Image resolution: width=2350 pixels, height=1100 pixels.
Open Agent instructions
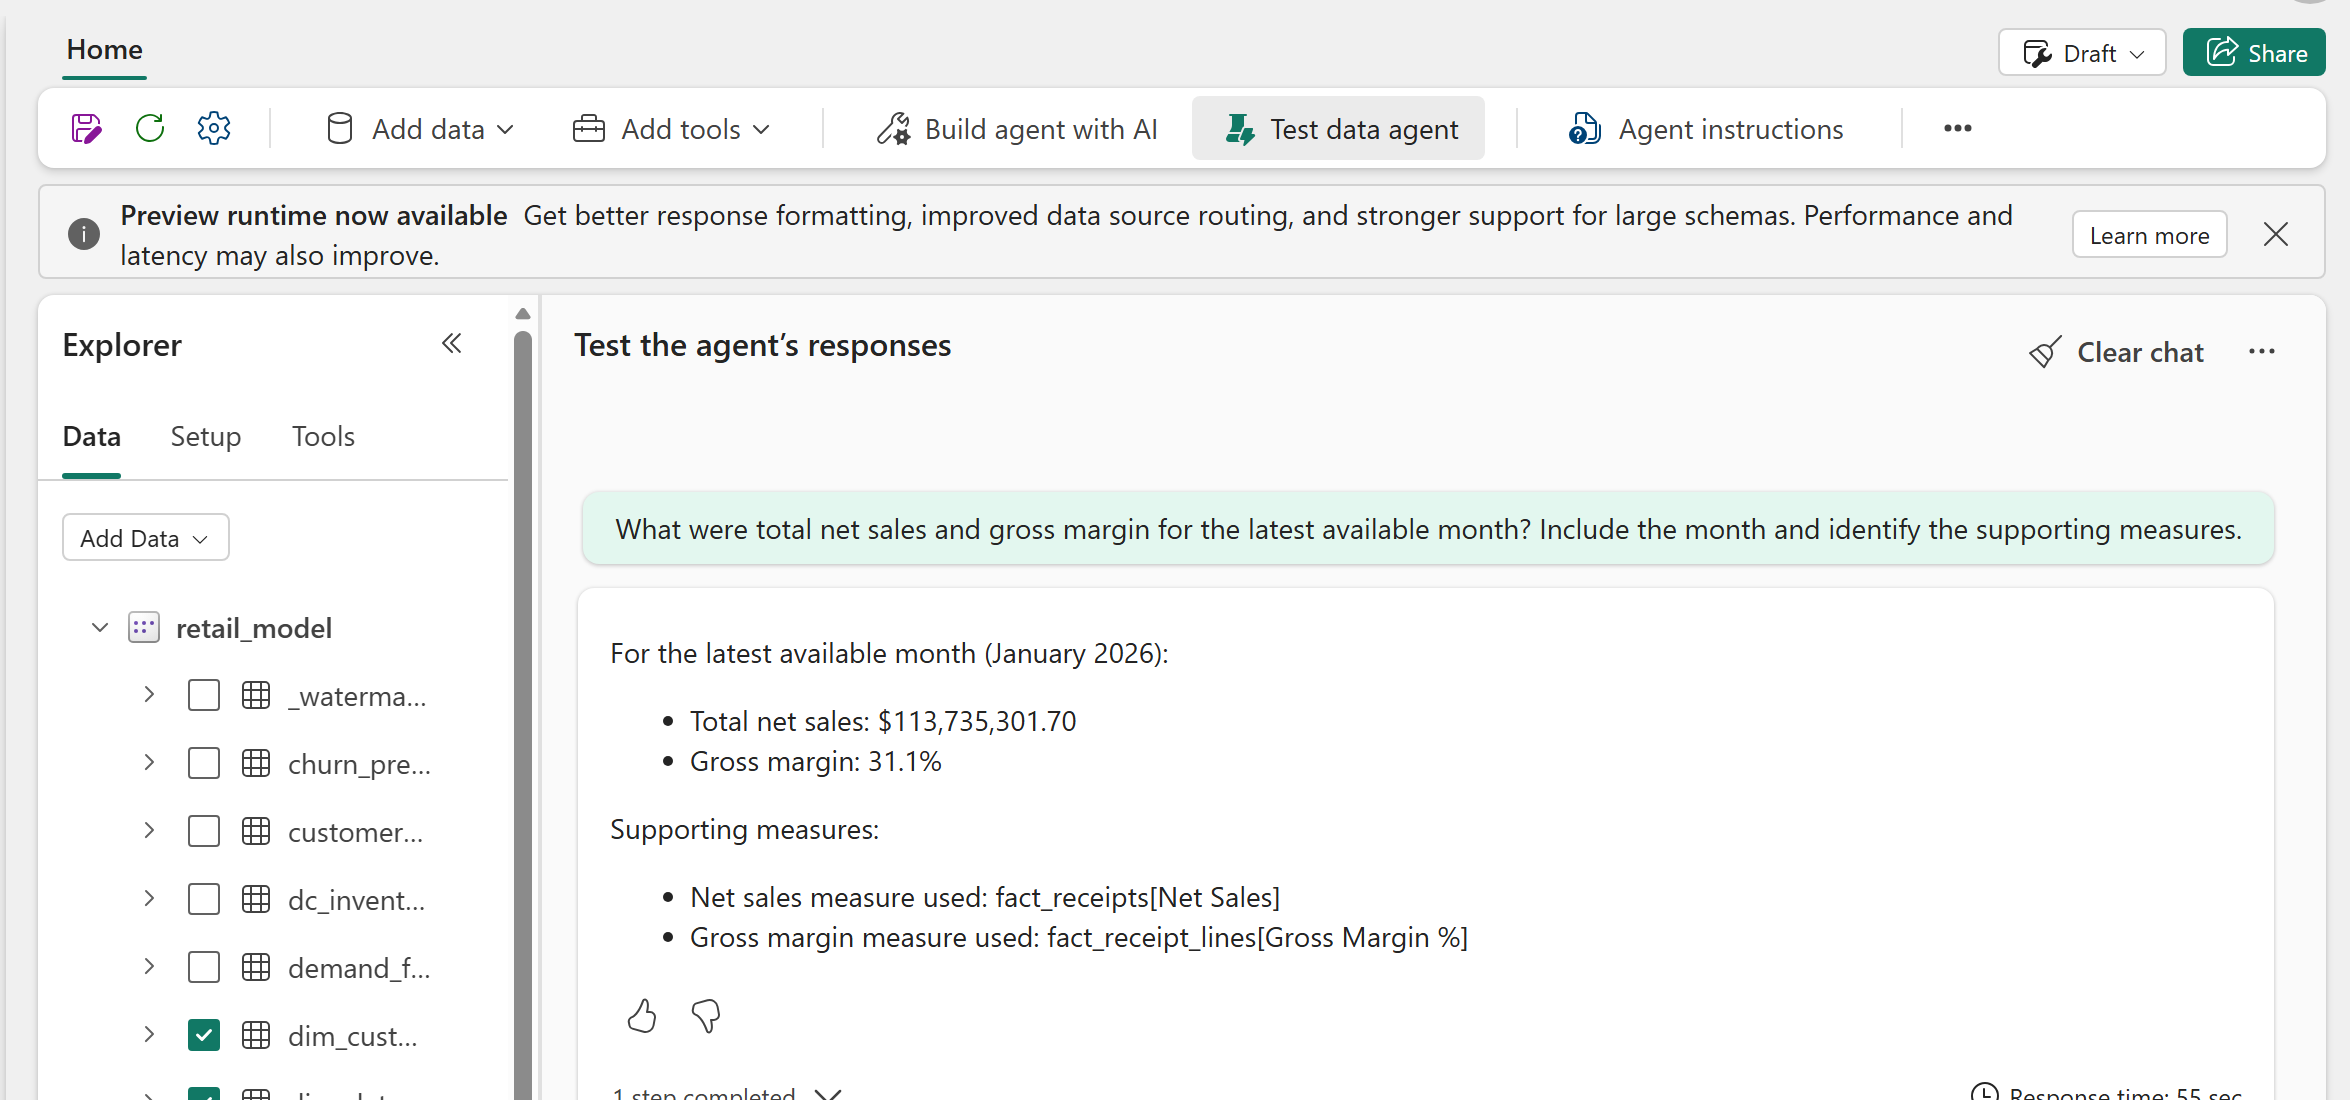(x=1706, y=129)
